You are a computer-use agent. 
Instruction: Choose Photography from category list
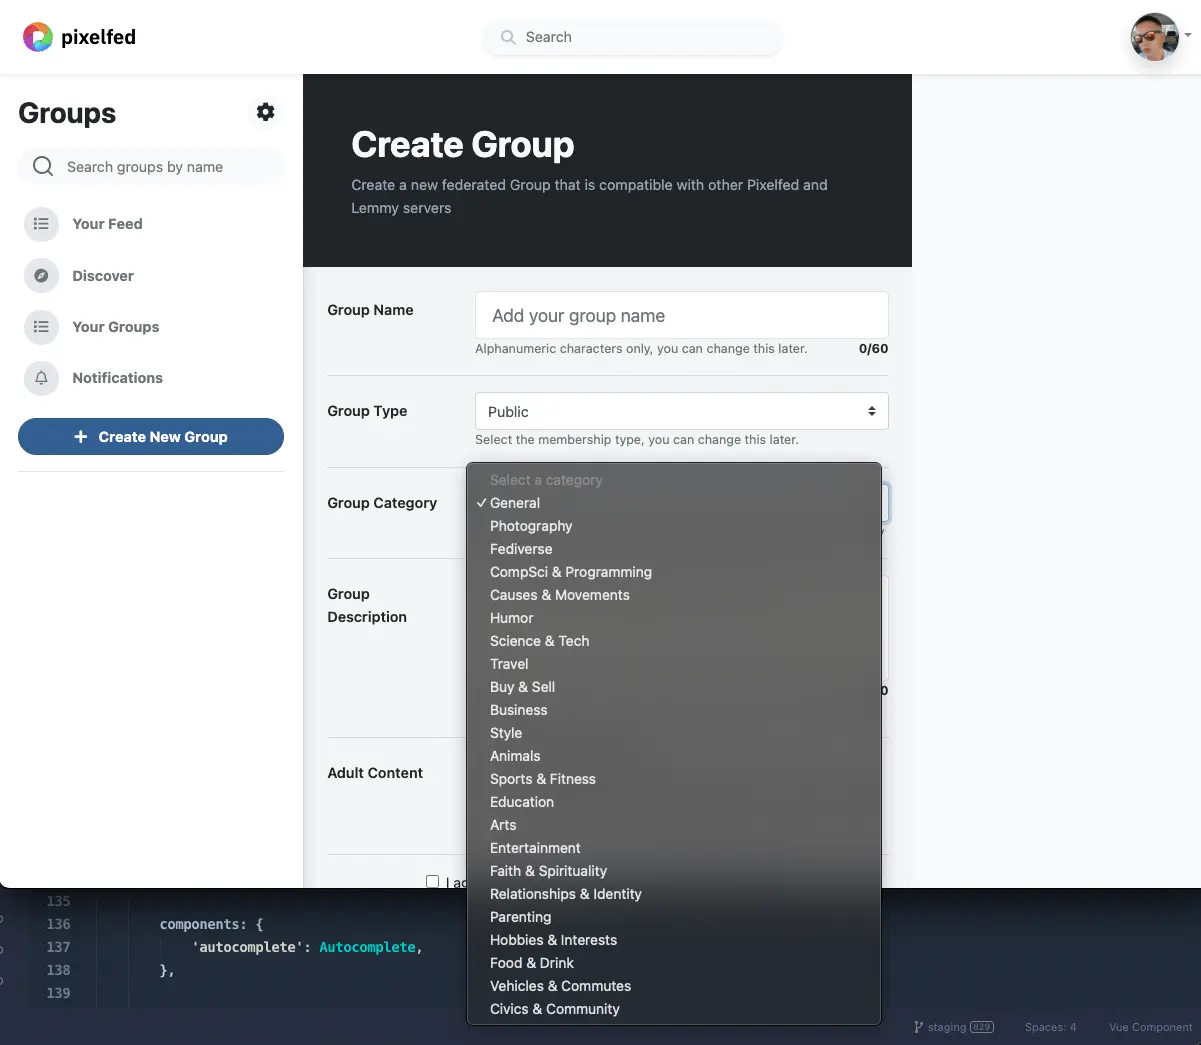531,526
